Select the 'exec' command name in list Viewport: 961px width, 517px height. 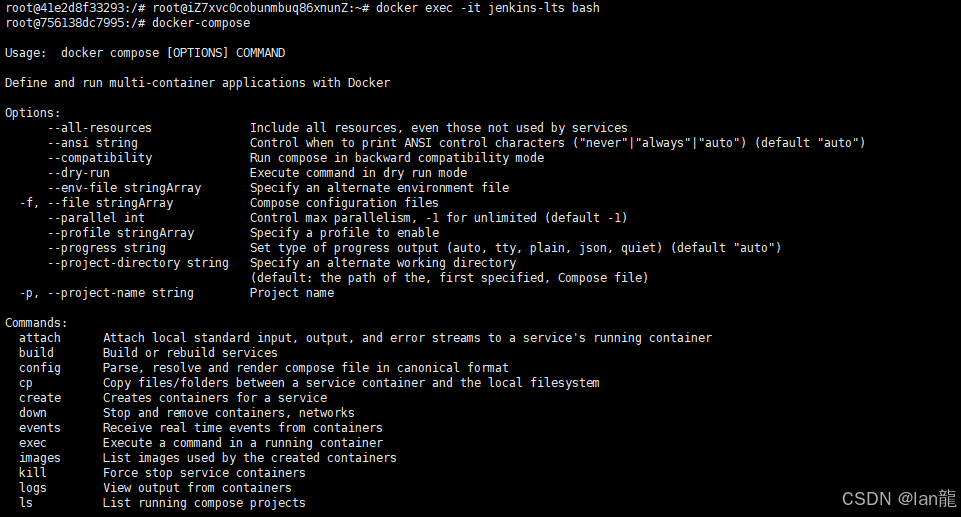[x=32, y=443]
